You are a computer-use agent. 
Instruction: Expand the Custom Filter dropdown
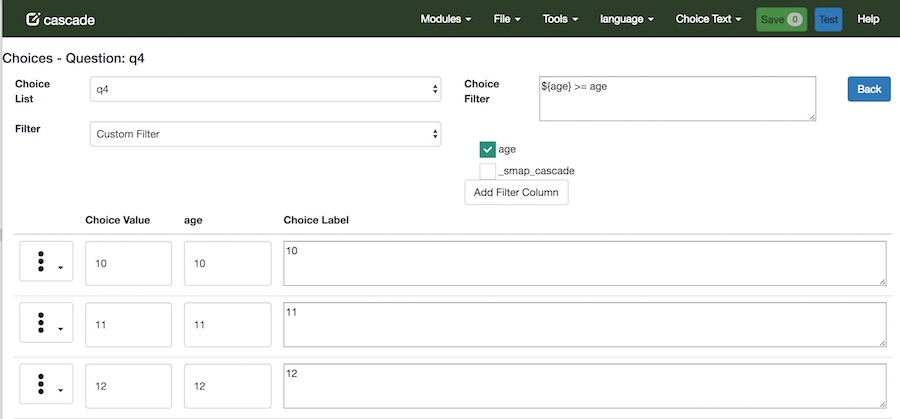tap(265, 133)
